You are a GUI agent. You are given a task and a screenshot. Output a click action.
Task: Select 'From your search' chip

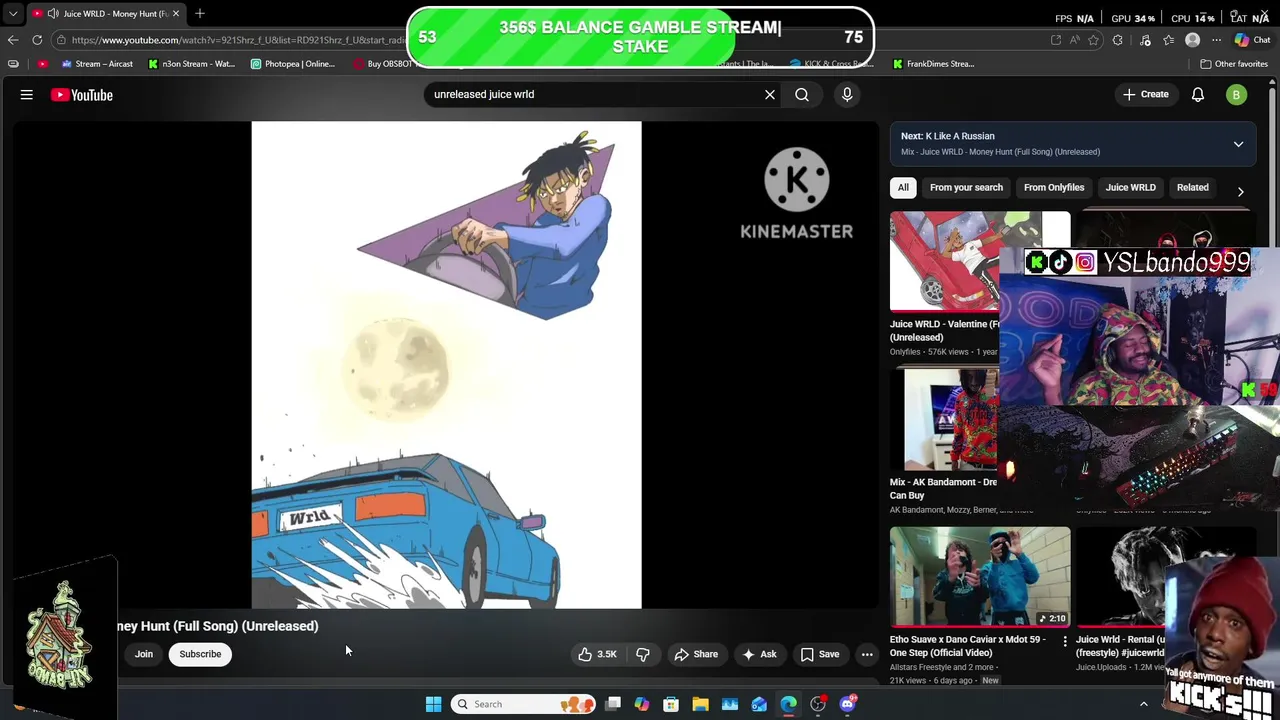pos(966,188)
